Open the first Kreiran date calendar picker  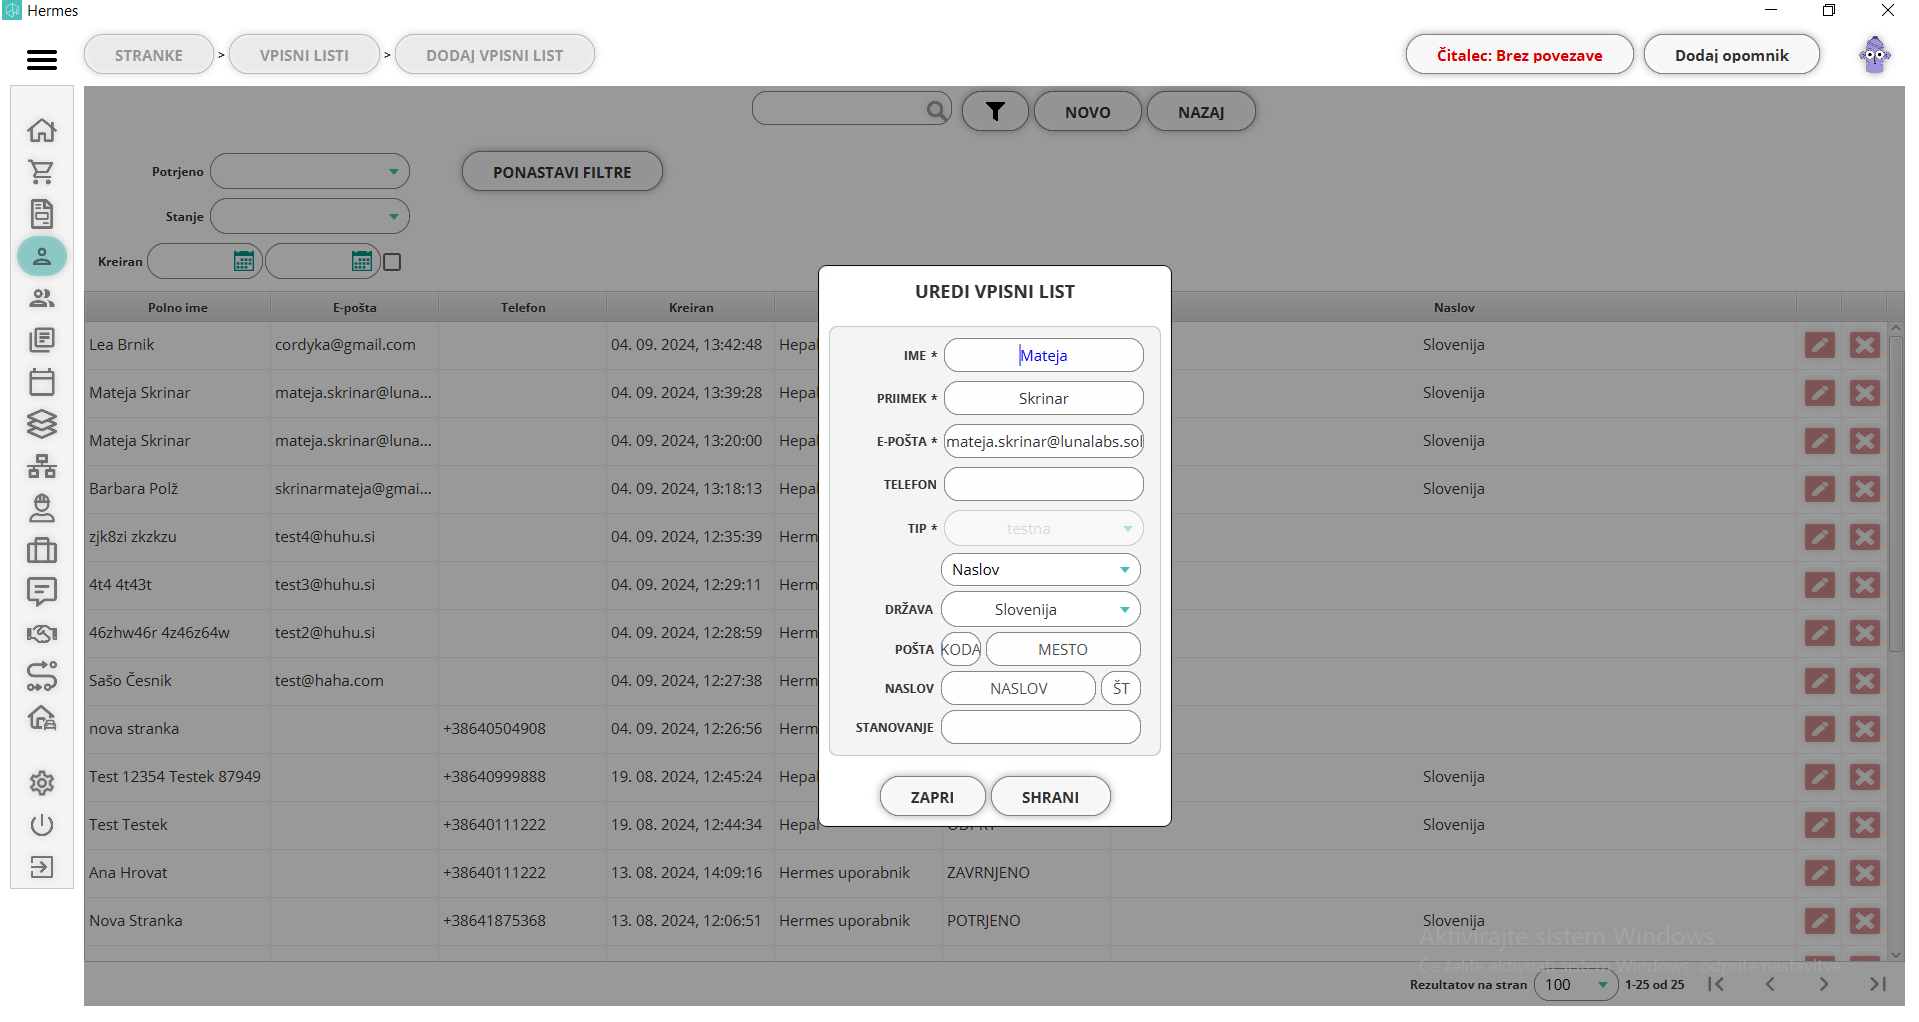click(x=243, y=262)
